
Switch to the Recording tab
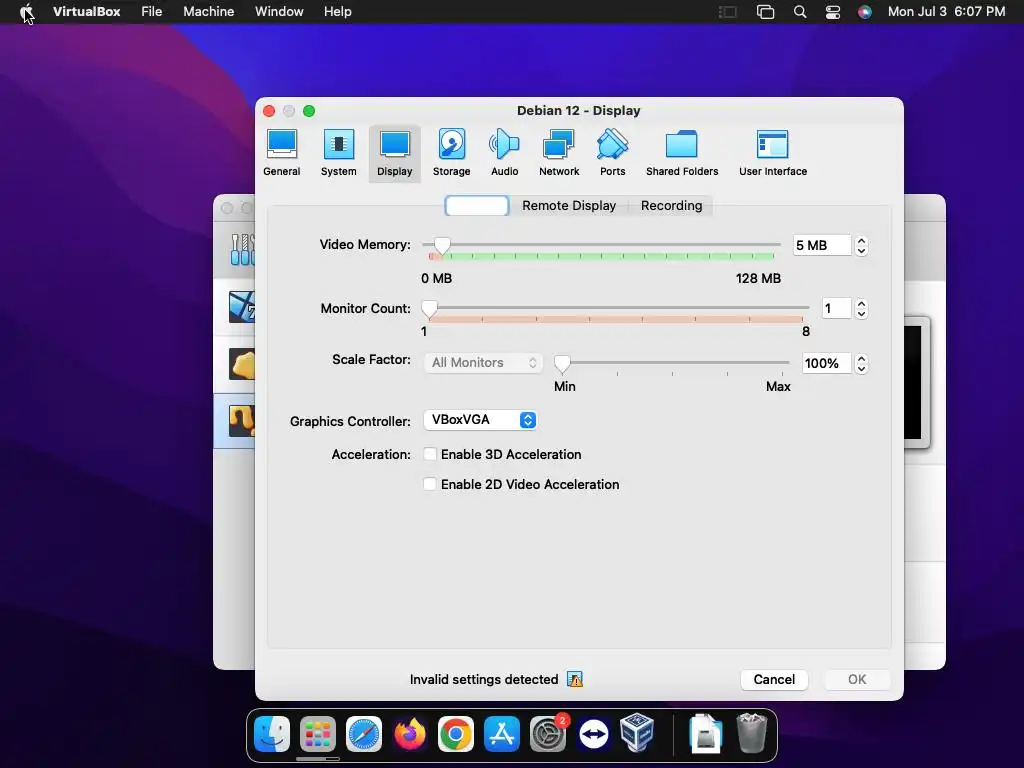[671, 205]
